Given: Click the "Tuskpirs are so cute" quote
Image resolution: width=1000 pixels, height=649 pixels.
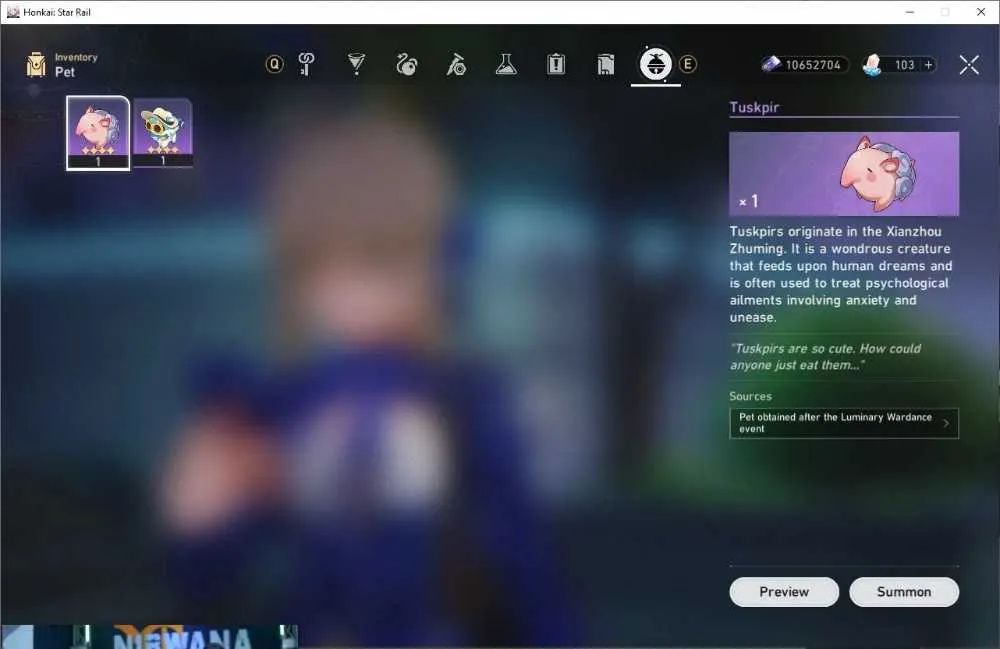Looking at the screenshot, I should click(x=826, y=356).
